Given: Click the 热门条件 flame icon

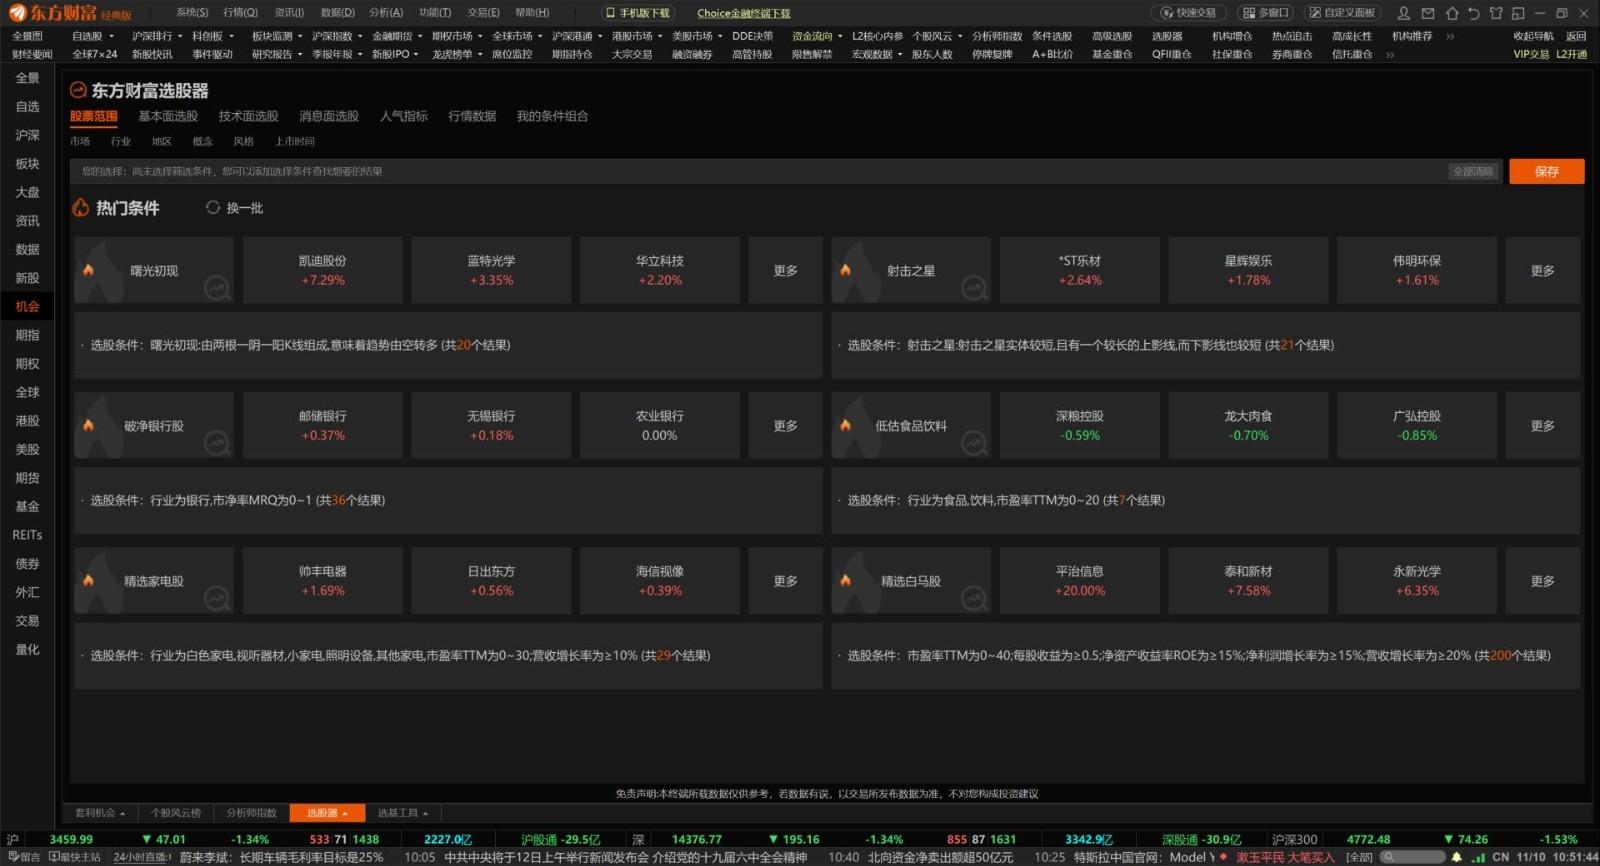Looking at the screenshot, I should 80,208.
